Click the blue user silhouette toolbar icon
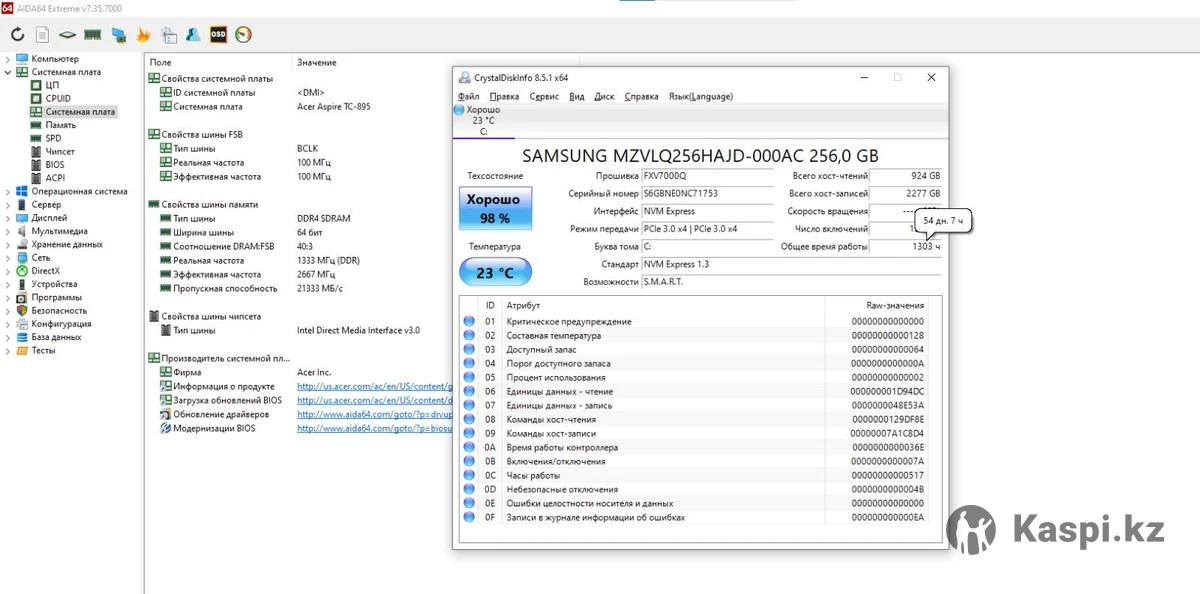 193,35
